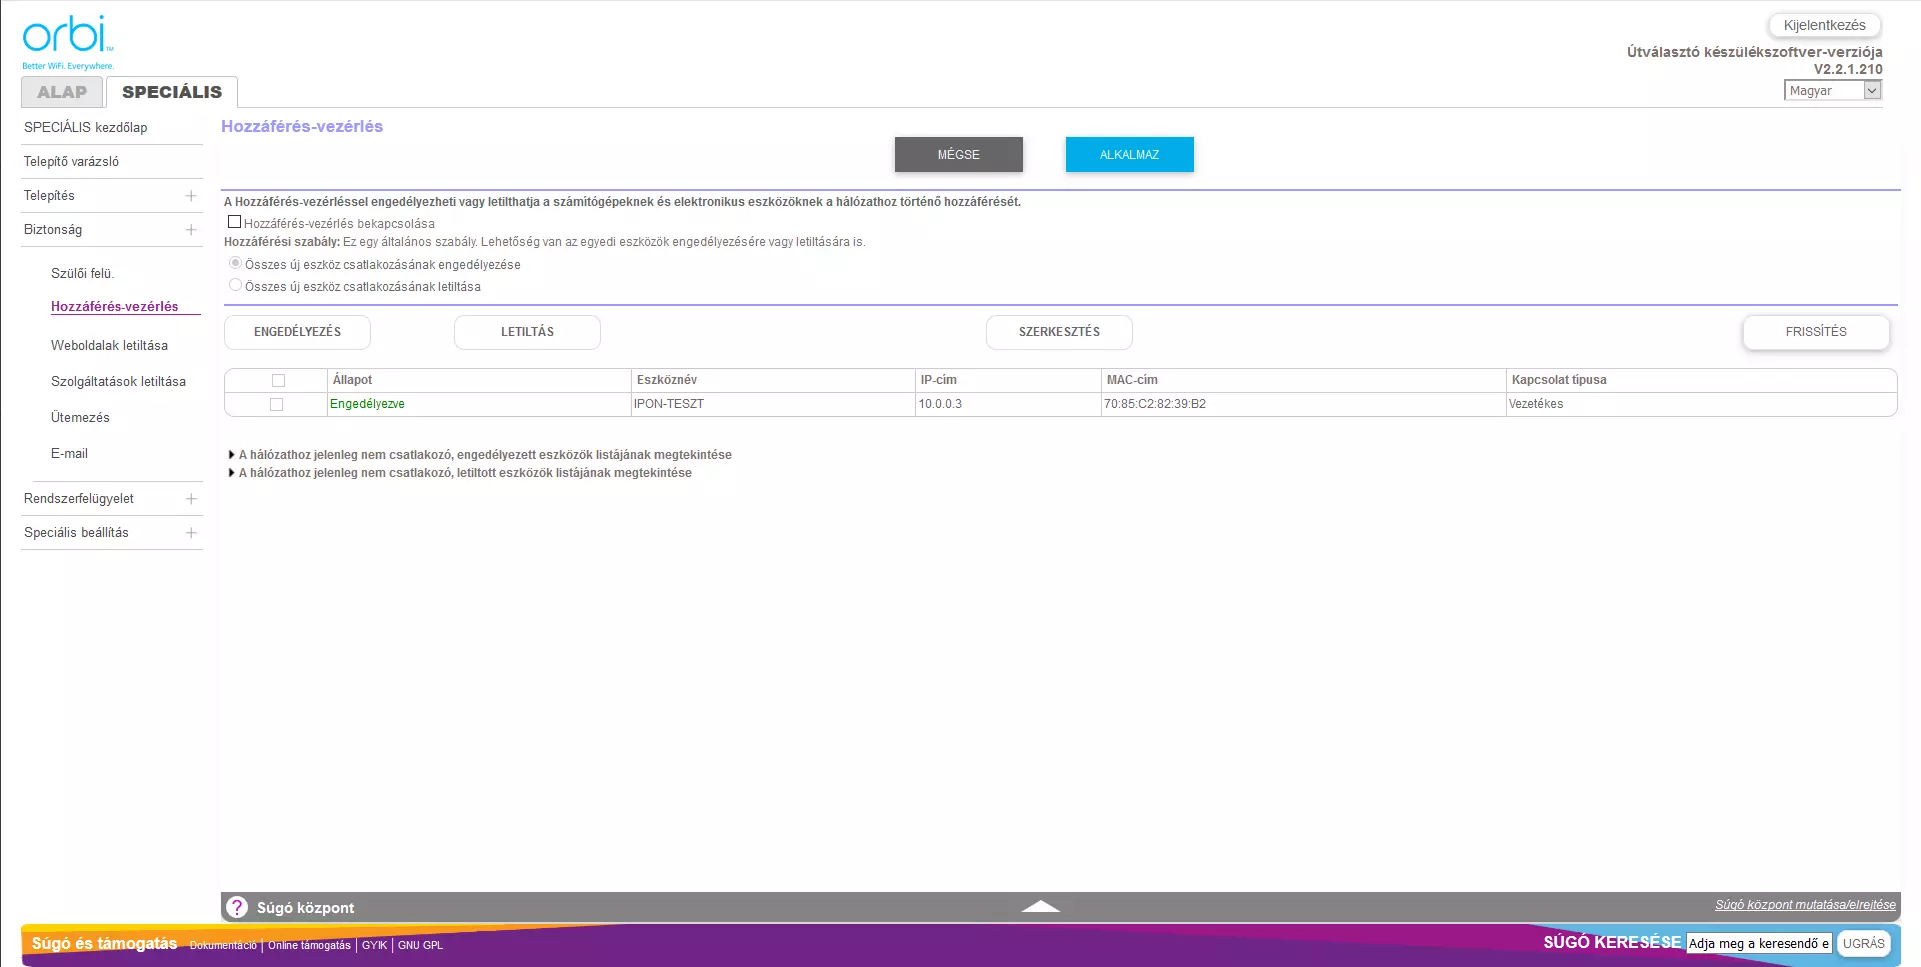Click the Kijelentkezés logout button
Screen dimensions: 1921x967
[x=1824, y=25]
